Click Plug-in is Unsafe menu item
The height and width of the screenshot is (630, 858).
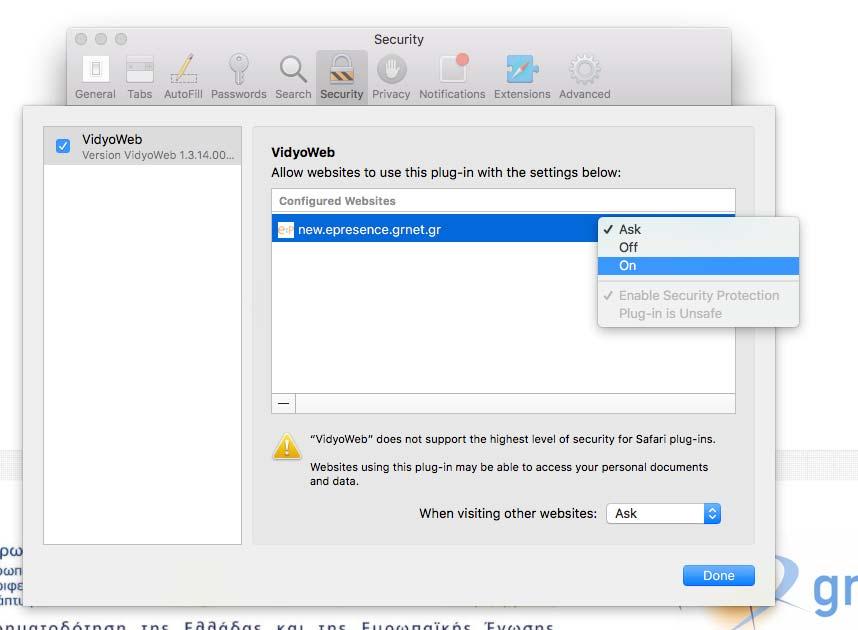tap(698, 314)
